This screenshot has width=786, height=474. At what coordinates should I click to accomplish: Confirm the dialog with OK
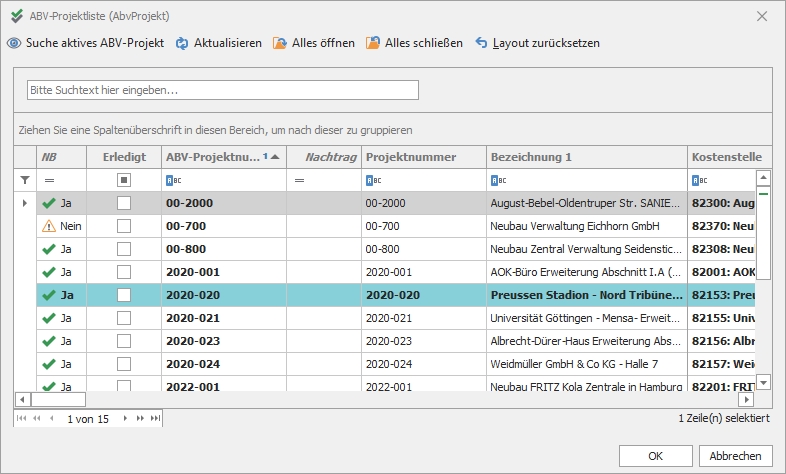(x=655, y=455)
